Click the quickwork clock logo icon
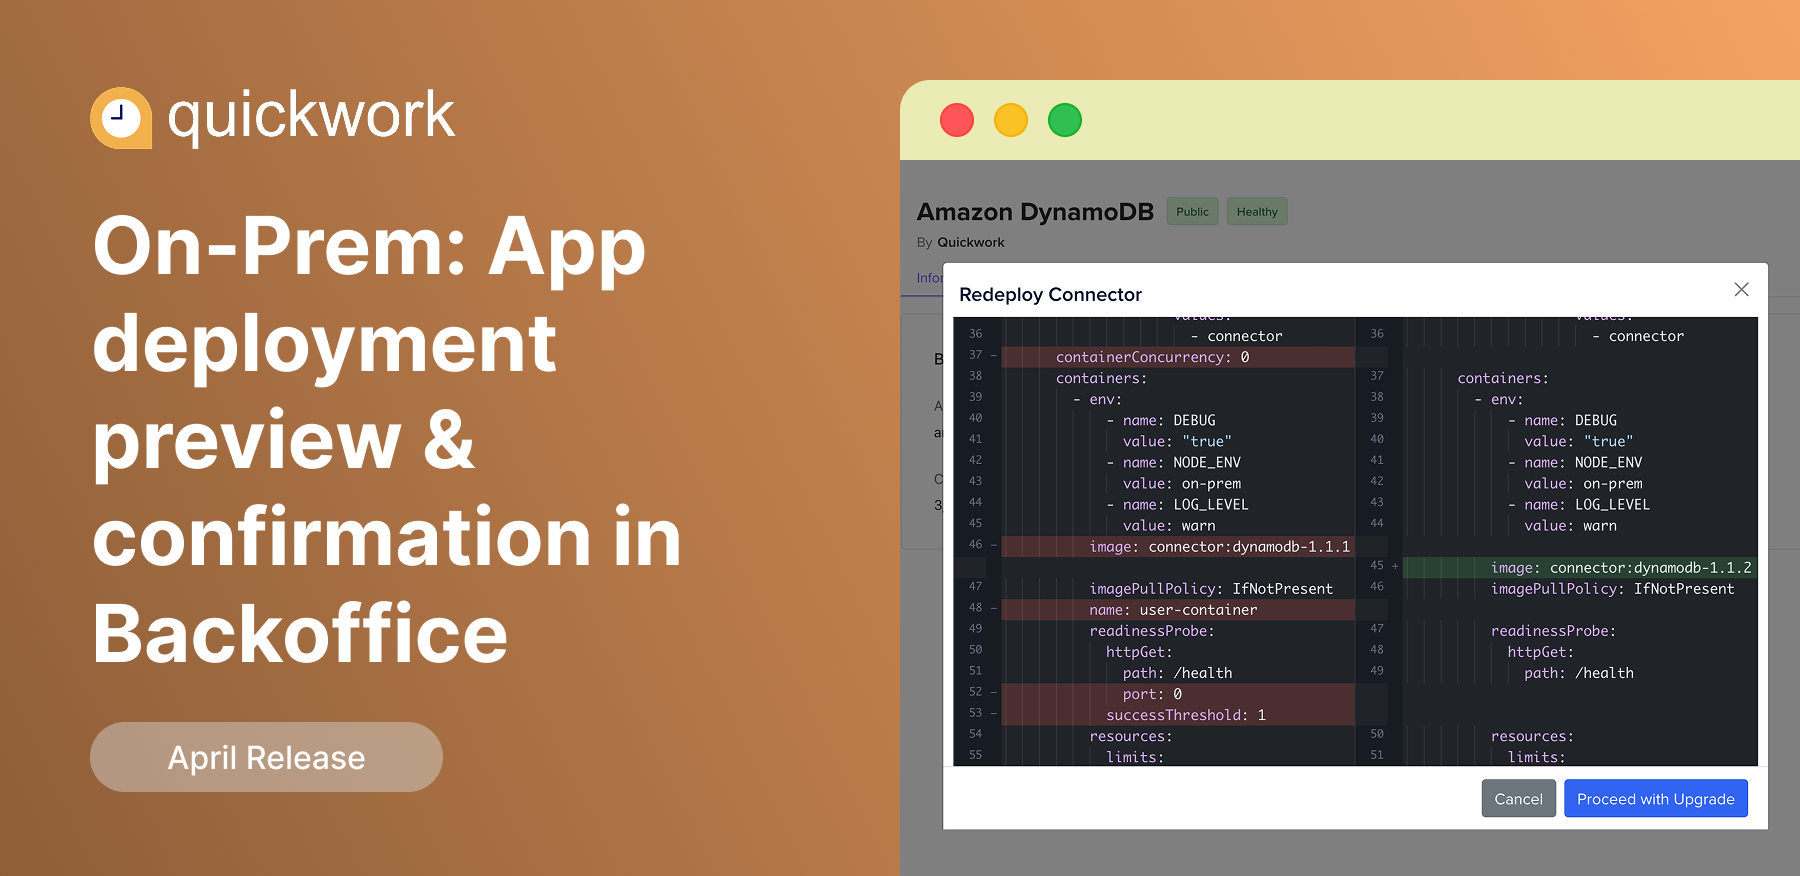This screenshot has width=1800, height=876. [x=121, y=118]
